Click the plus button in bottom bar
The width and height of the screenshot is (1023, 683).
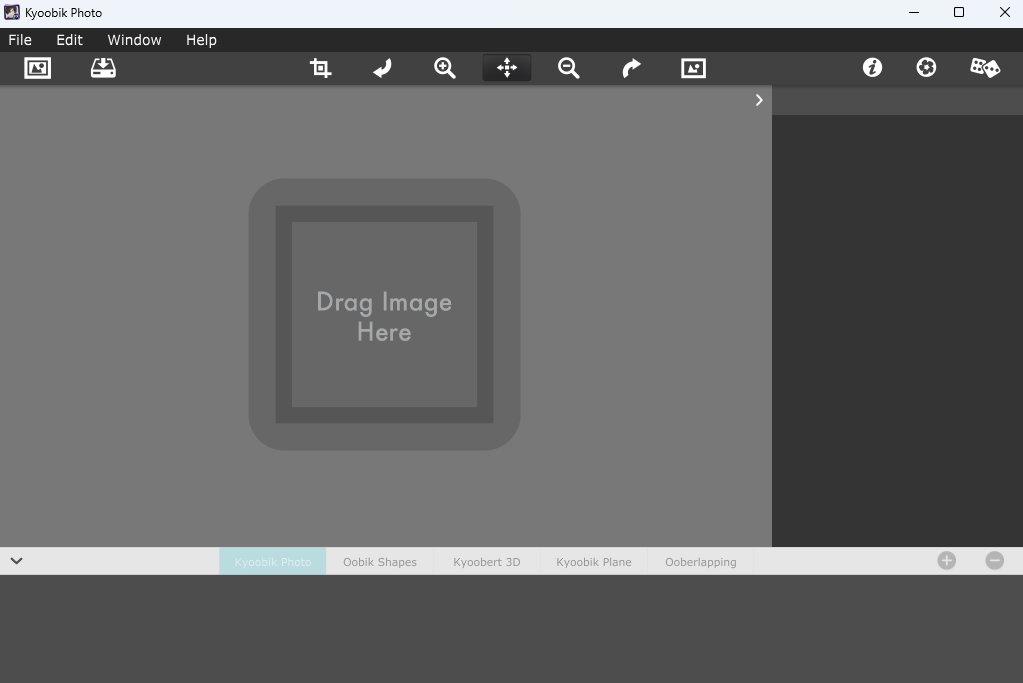point(947,560)
